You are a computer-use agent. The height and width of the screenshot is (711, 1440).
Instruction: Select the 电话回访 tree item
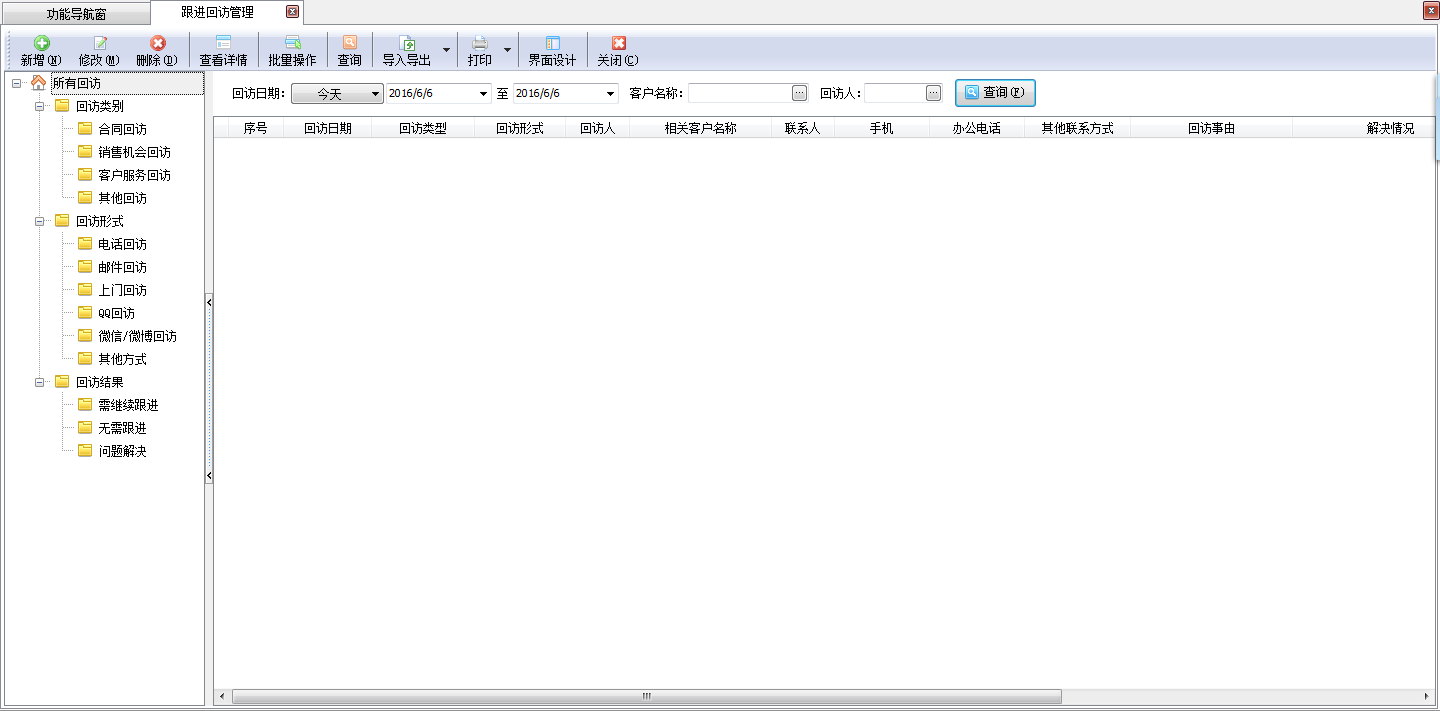tap(122, 244)
